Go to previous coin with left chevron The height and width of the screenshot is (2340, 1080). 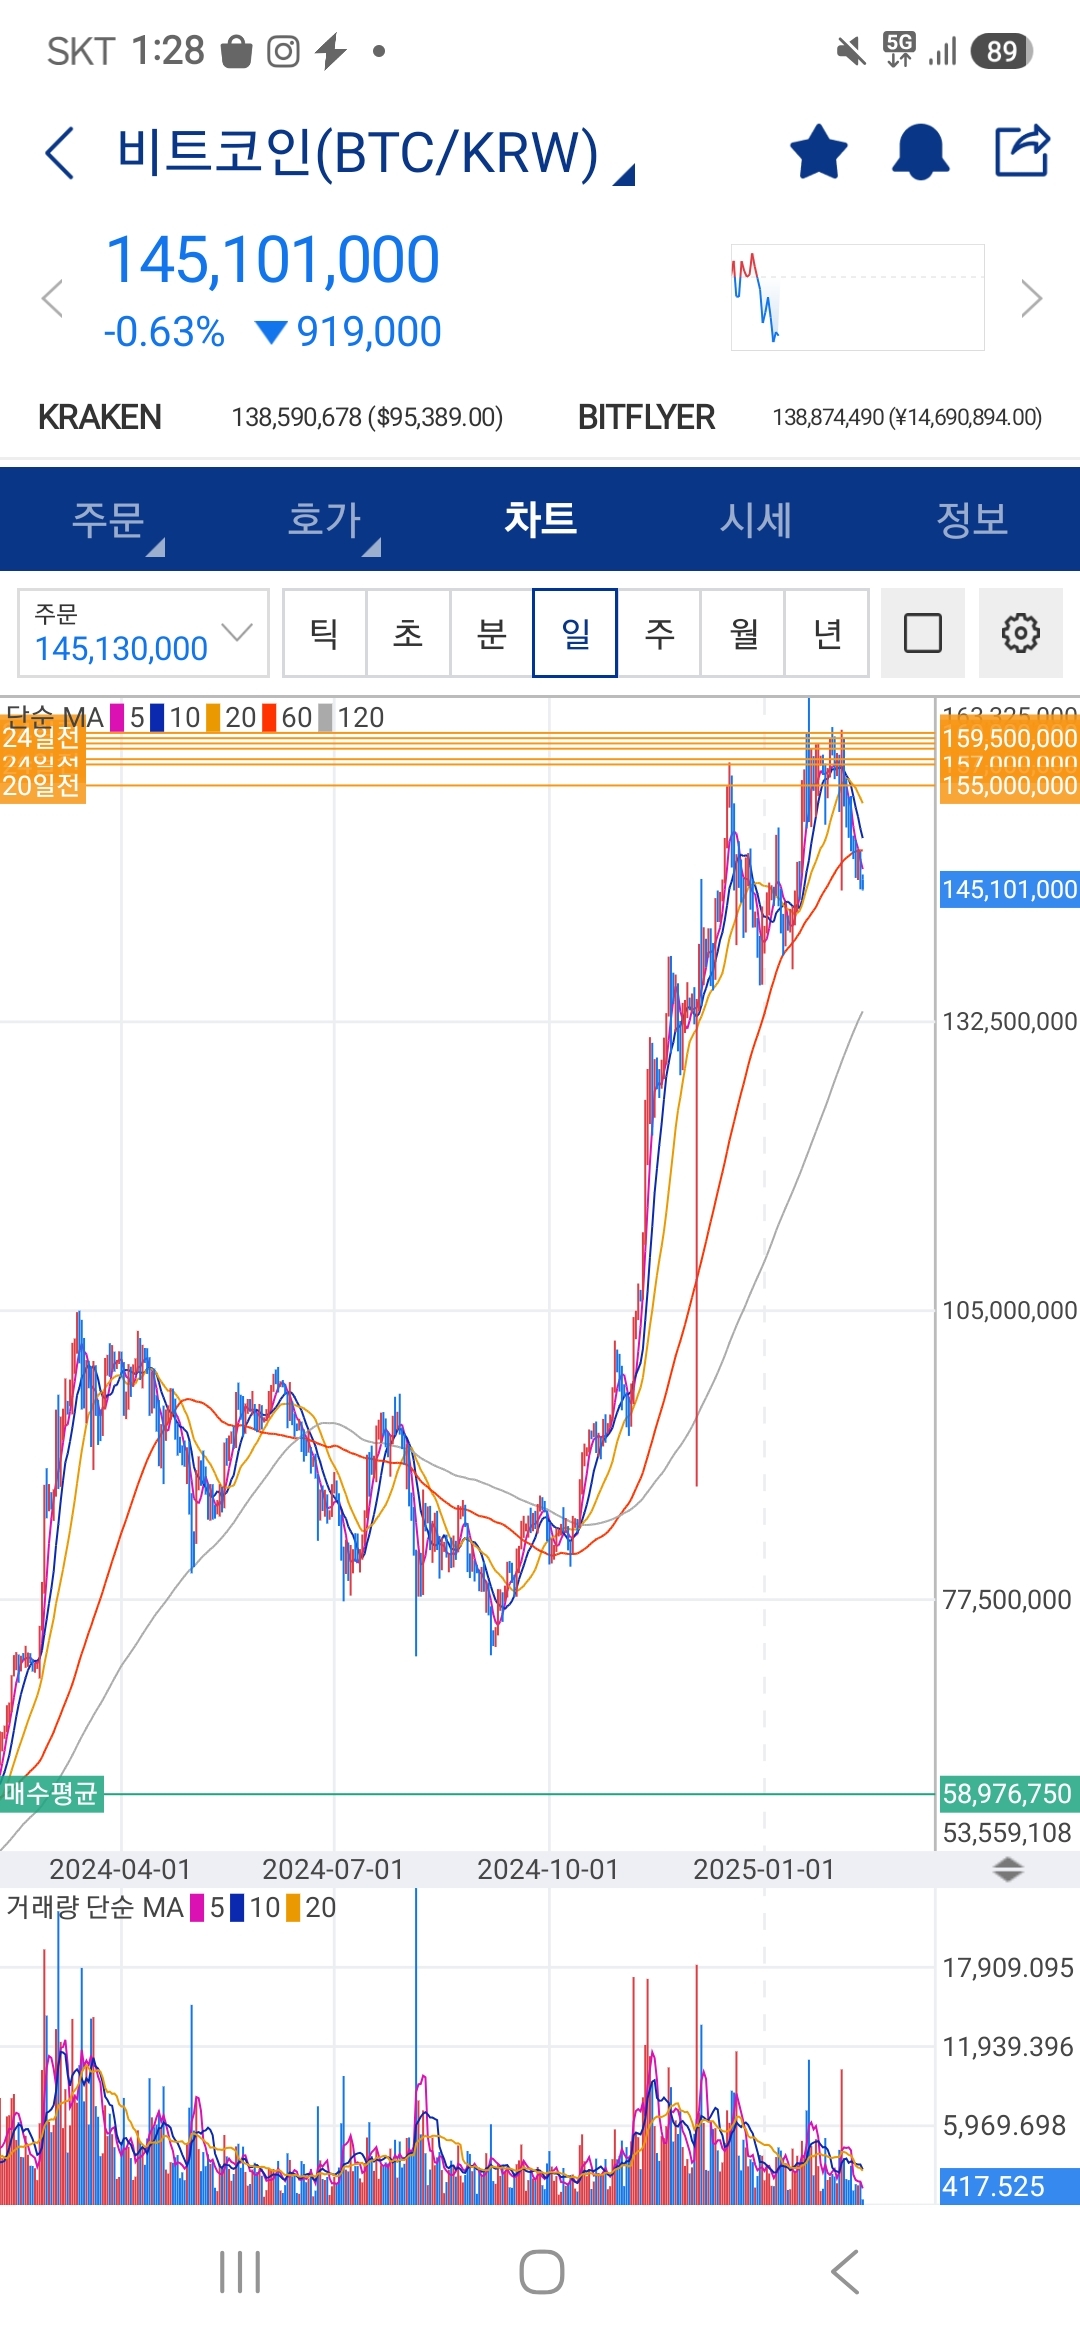[52, 298]
